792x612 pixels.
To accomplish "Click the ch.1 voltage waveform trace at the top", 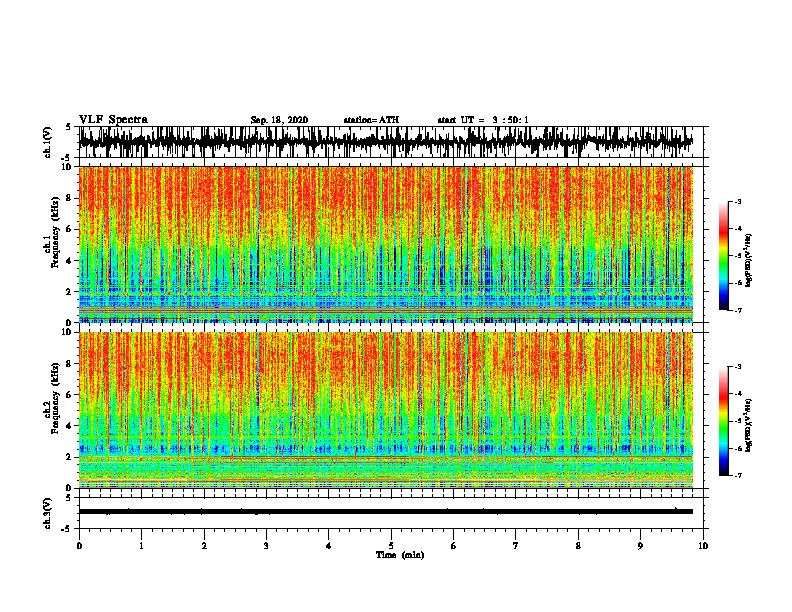I will [385, 141].
